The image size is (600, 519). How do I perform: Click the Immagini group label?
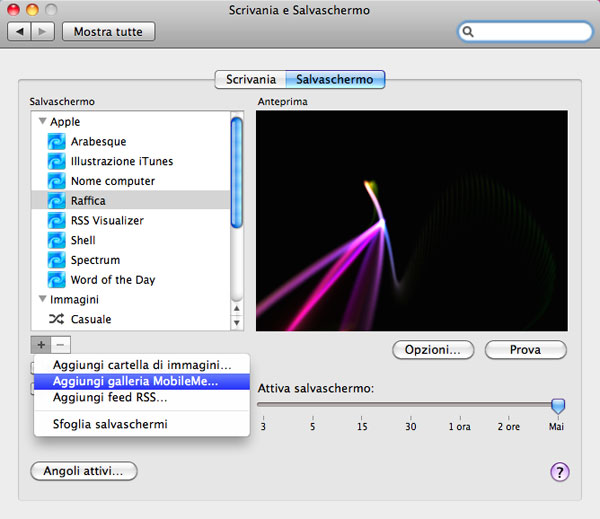74,299
